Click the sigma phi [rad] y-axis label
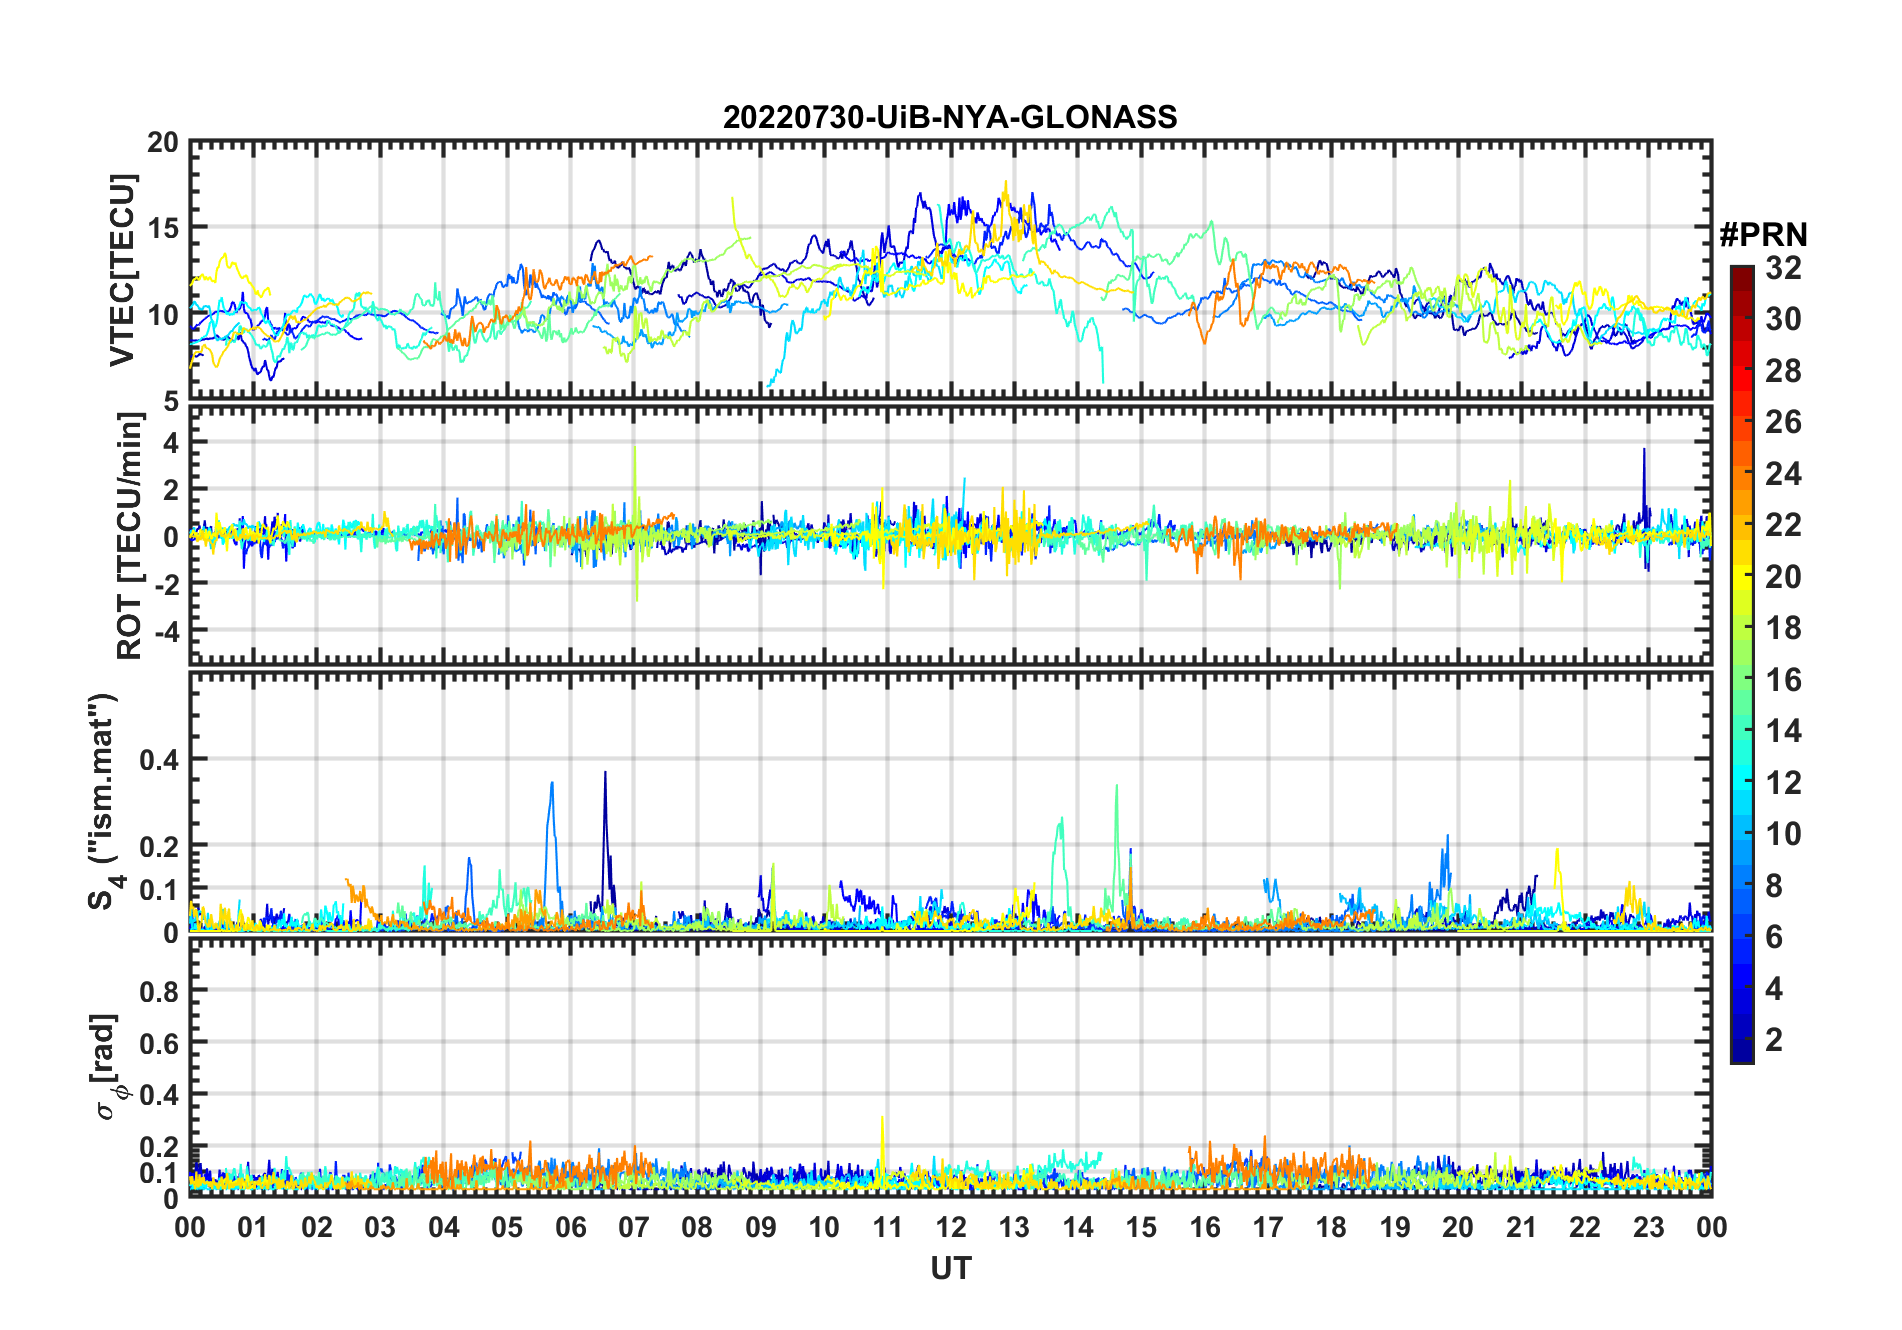Viewport: 1902px width, 1330px height. click(108, 1067)
